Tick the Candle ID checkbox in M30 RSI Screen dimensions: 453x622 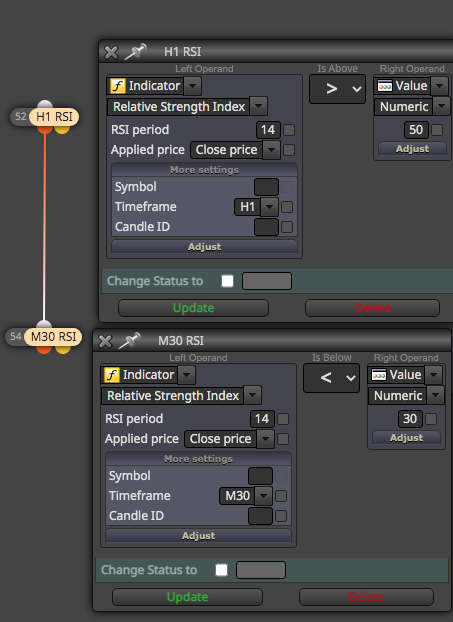[x=281, y=516]
